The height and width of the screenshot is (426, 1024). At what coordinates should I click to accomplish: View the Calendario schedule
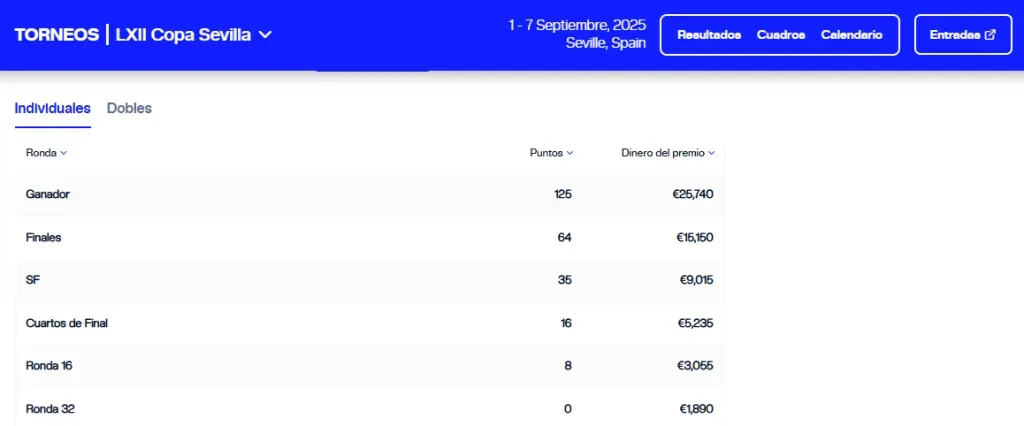click(851, 34)
